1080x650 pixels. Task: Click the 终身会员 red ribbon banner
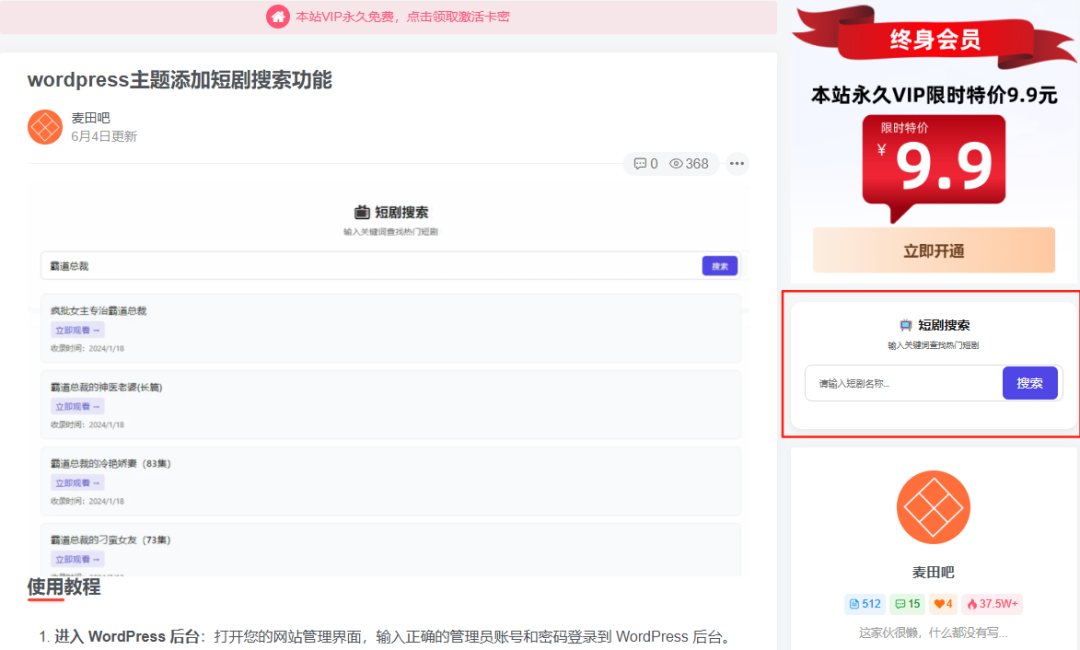click(934, 39)
